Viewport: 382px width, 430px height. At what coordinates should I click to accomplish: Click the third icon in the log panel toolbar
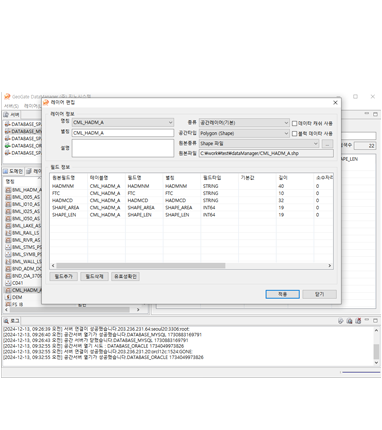point(358,321)
